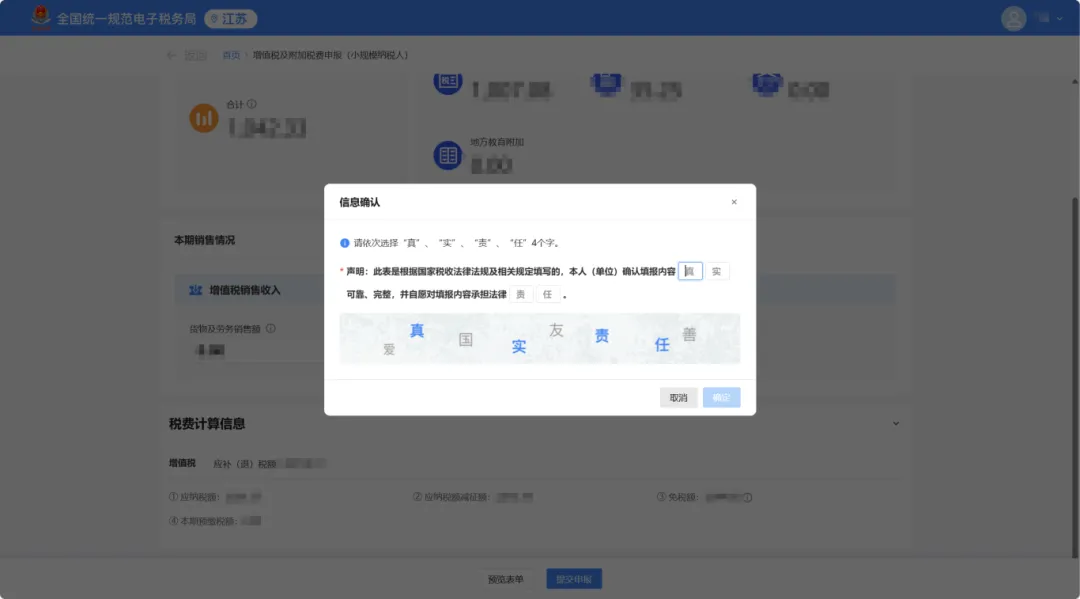The image size is (1080, 599).
Task: Select the blue 任 character in captcha
Action: [661, 345]
